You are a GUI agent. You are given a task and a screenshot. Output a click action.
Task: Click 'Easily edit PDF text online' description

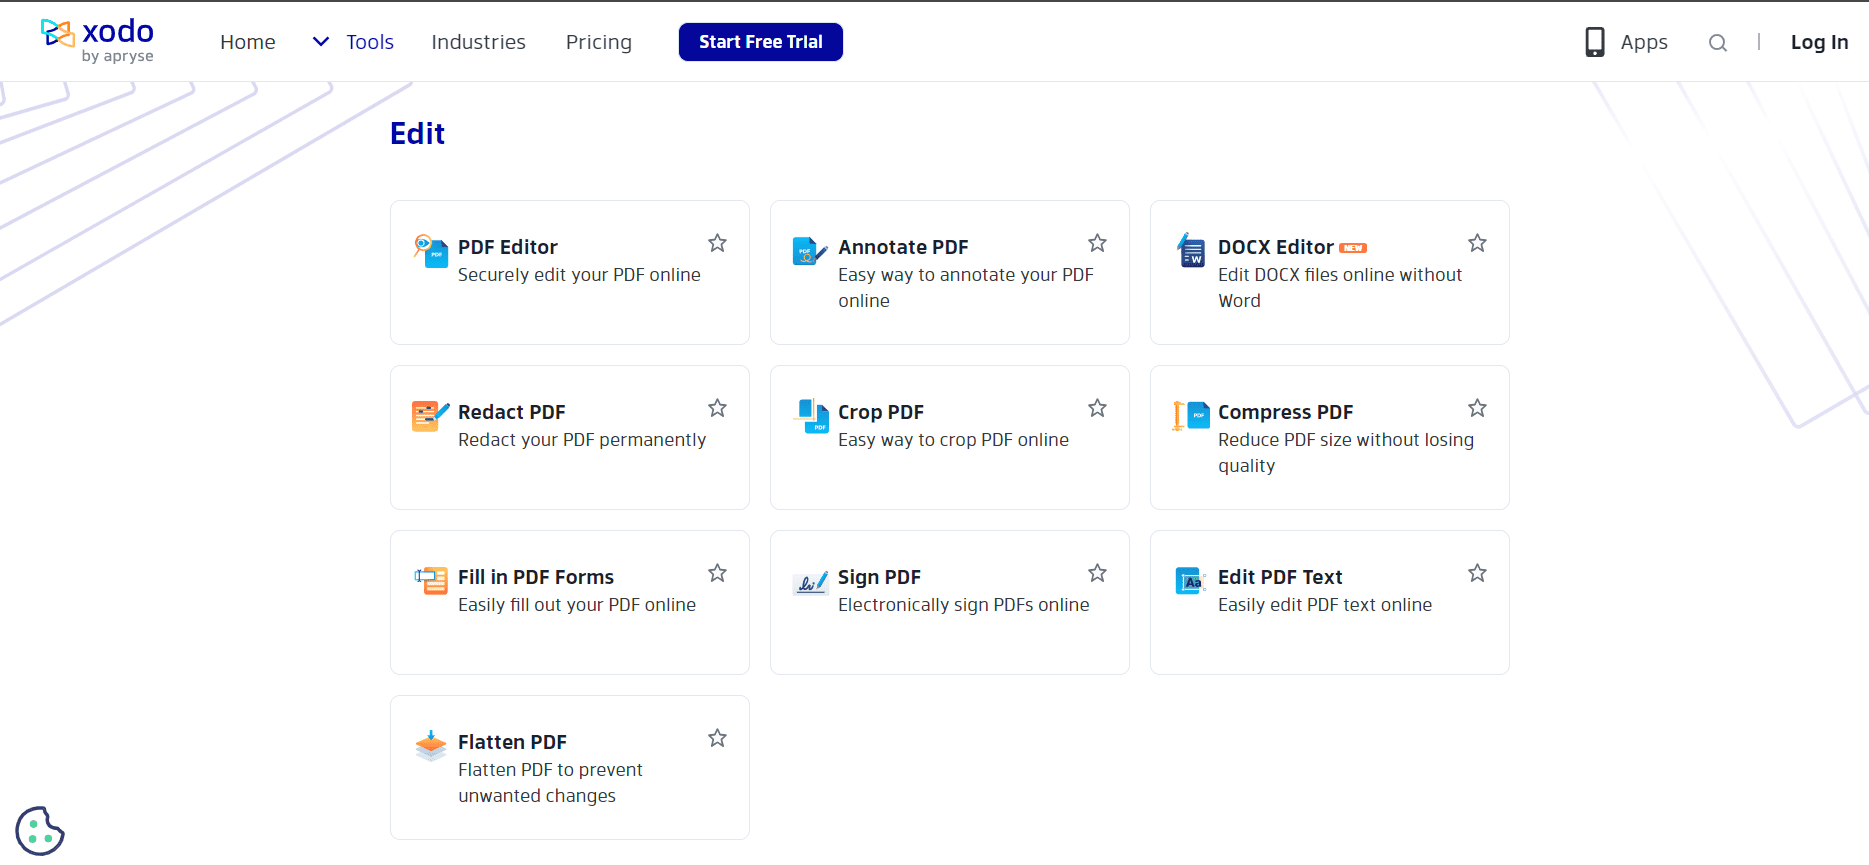click(x=1325, y=605)
